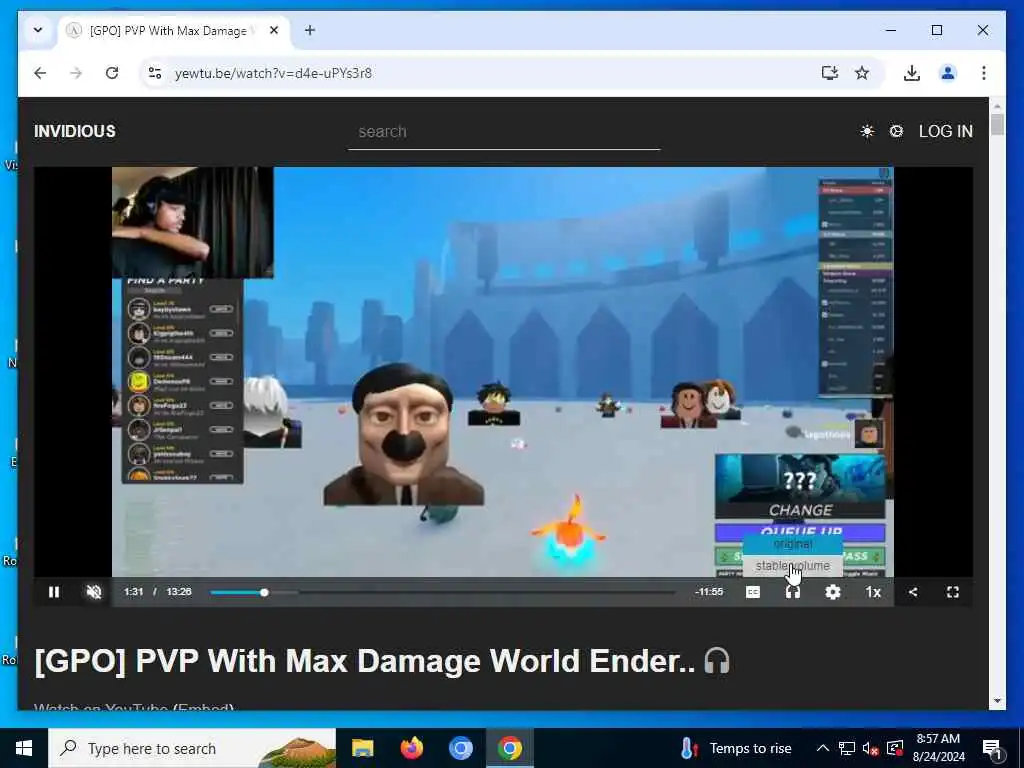
Task: Focus the Invidious search field
Action: click(504, 132)
